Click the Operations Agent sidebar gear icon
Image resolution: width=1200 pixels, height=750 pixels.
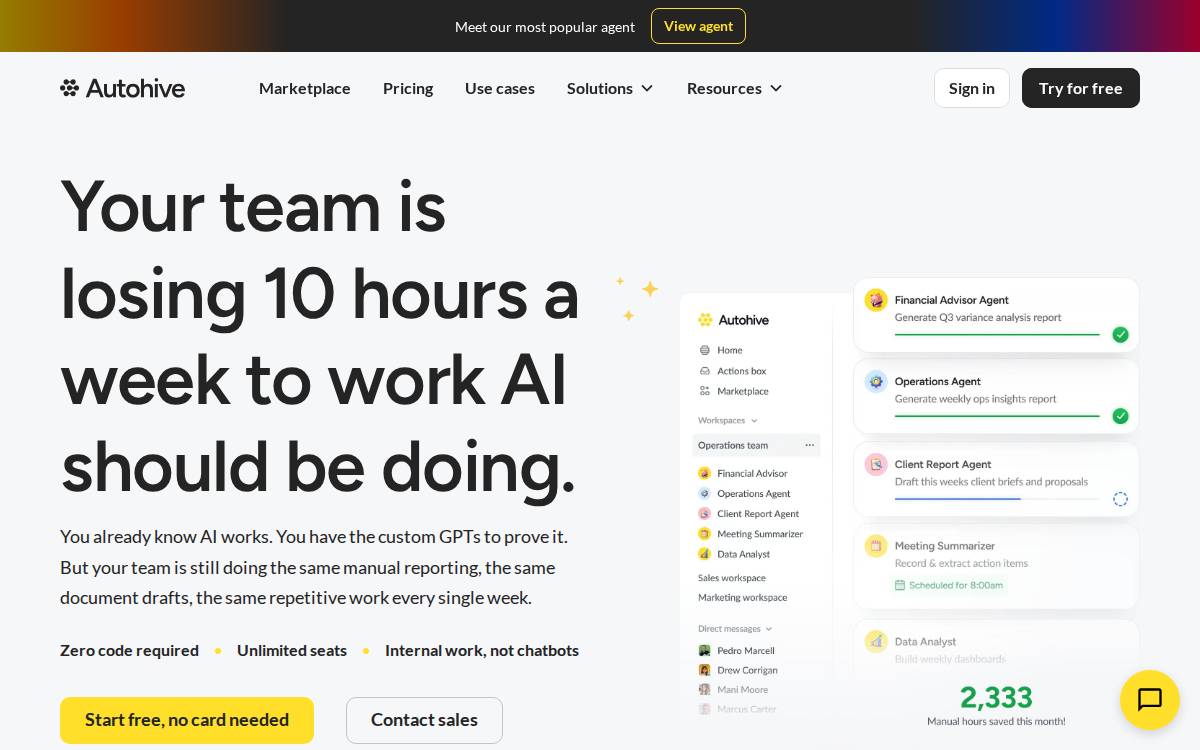coord(704,494)
